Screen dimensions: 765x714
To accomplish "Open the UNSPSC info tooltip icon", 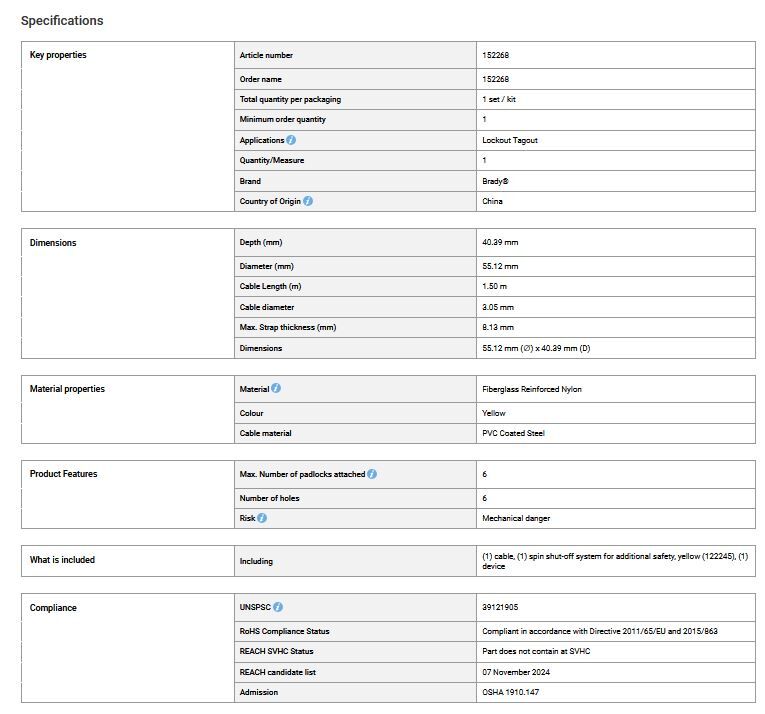I will pyautogui.click(x=278, y=607).
